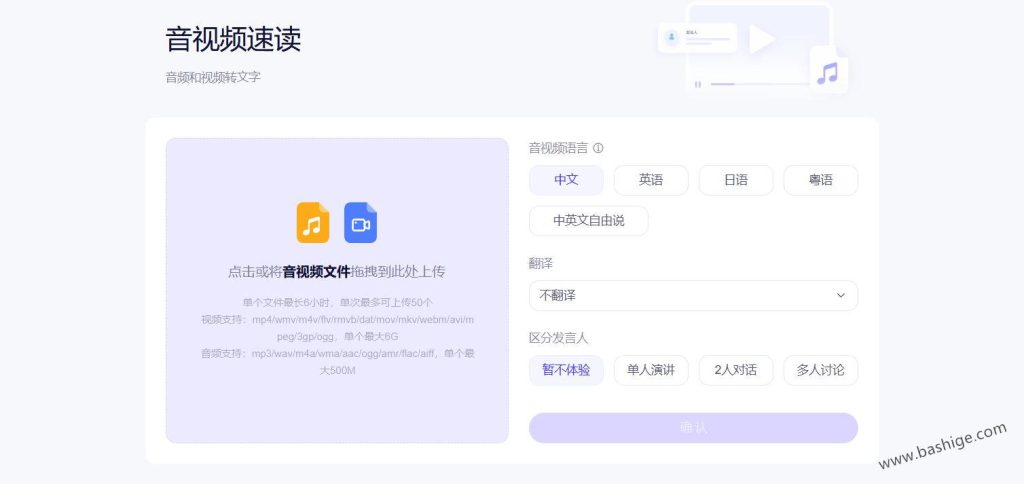This screenshot has width=1024, height=484.
Task: Click the orange audio file icon
Action: coord(313,223)
